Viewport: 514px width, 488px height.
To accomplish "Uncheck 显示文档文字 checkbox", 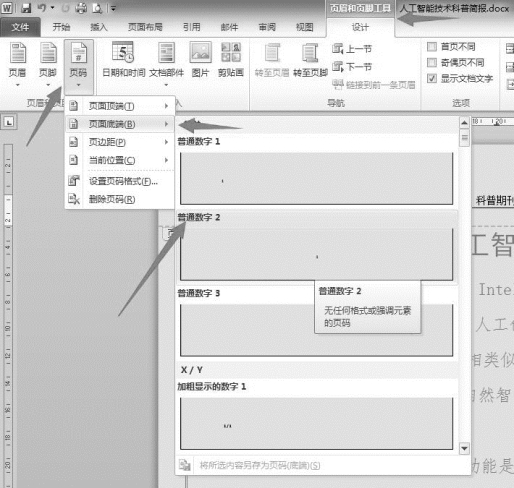I will (432, 78).
